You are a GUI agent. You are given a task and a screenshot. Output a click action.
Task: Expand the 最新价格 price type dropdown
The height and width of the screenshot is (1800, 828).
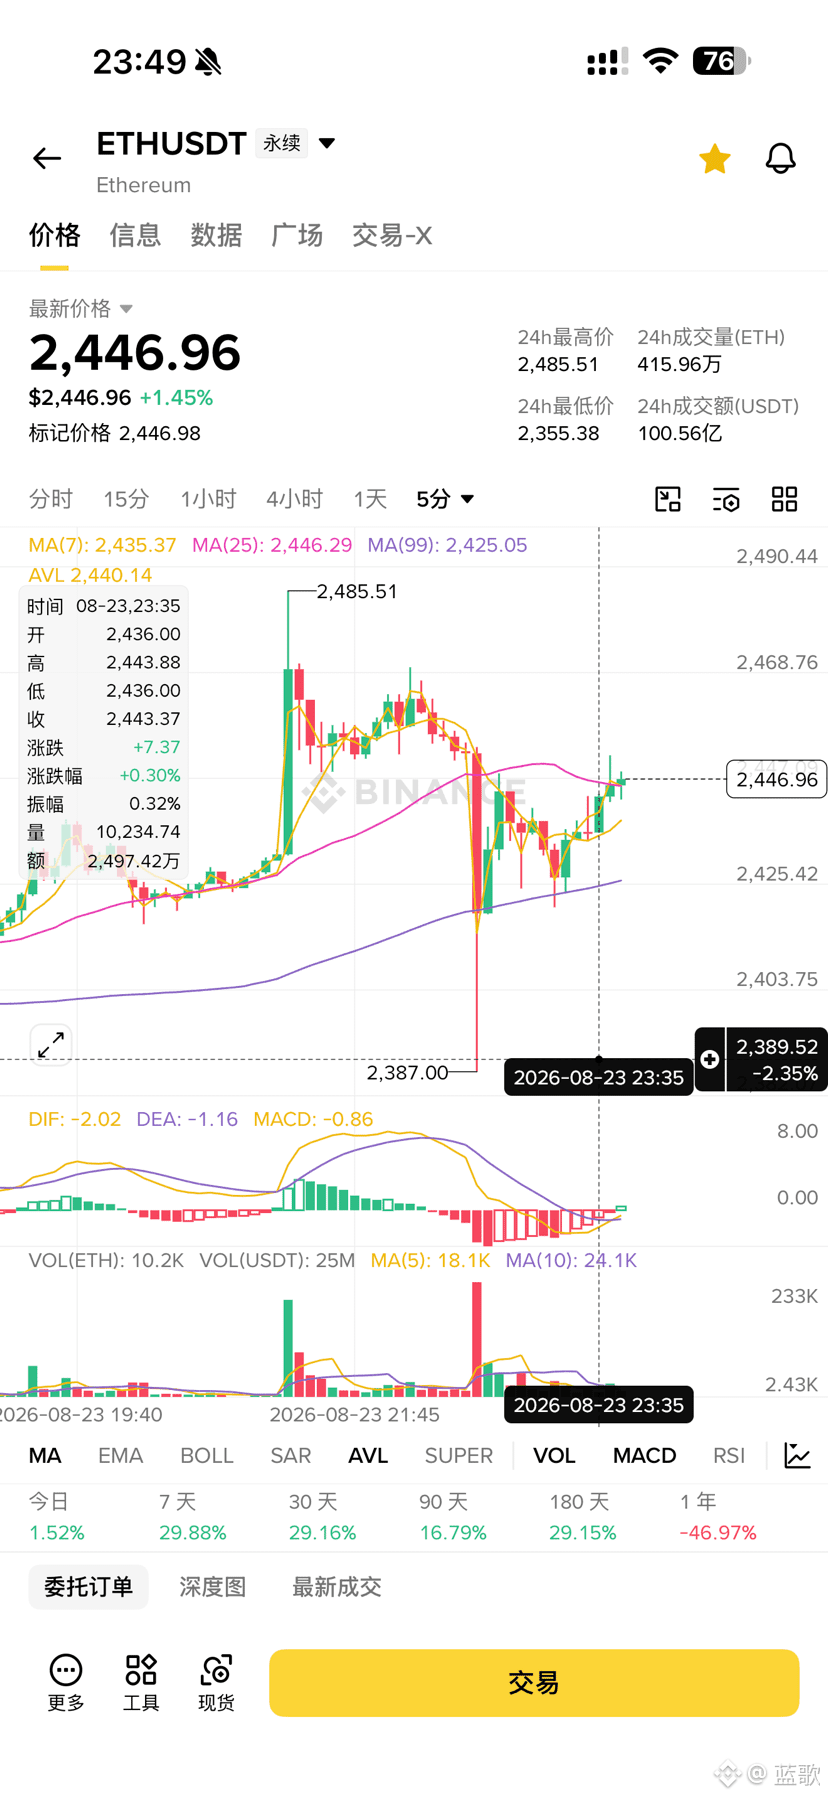(x=126, y=309)
